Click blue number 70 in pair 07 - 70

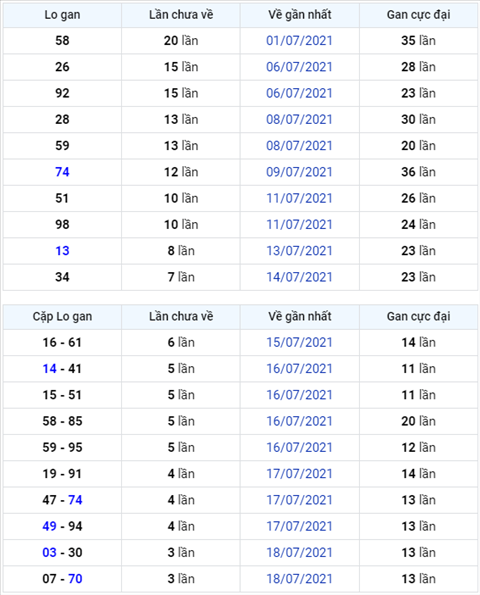(75, 579)
